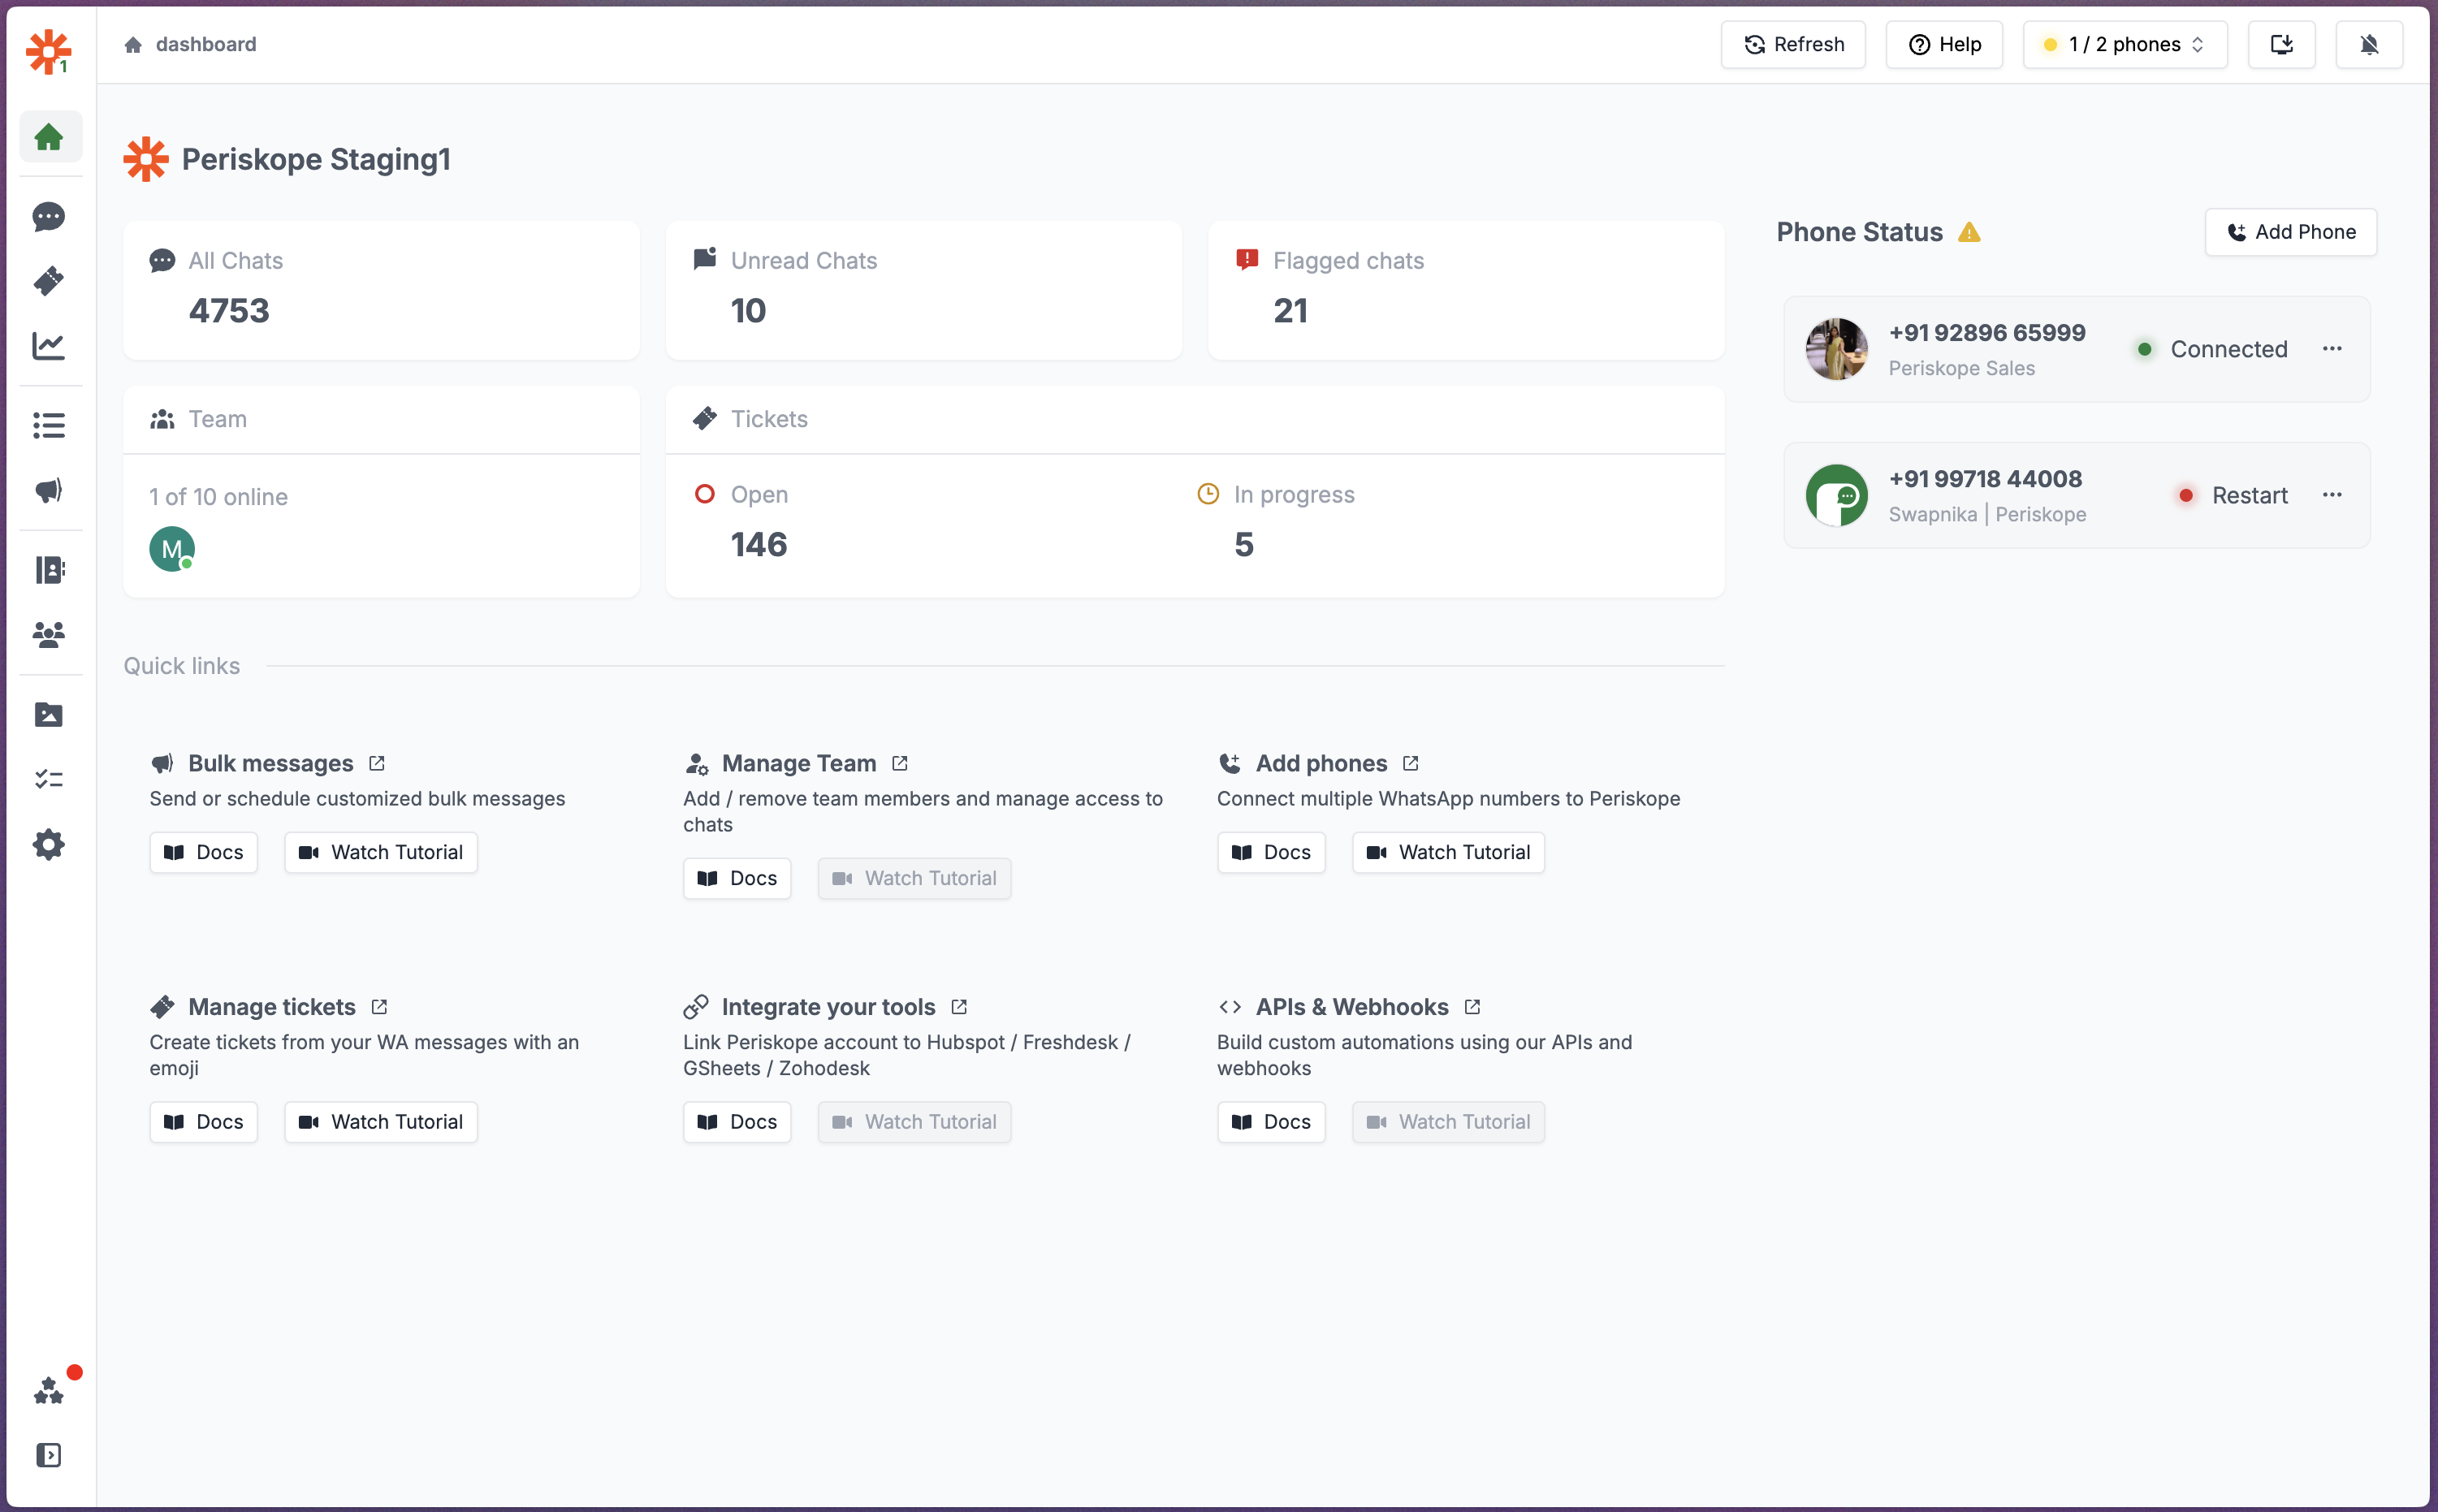Open the Bulk messages megaphone sidebar icon

pyautogui.click(x=49, y=490)
